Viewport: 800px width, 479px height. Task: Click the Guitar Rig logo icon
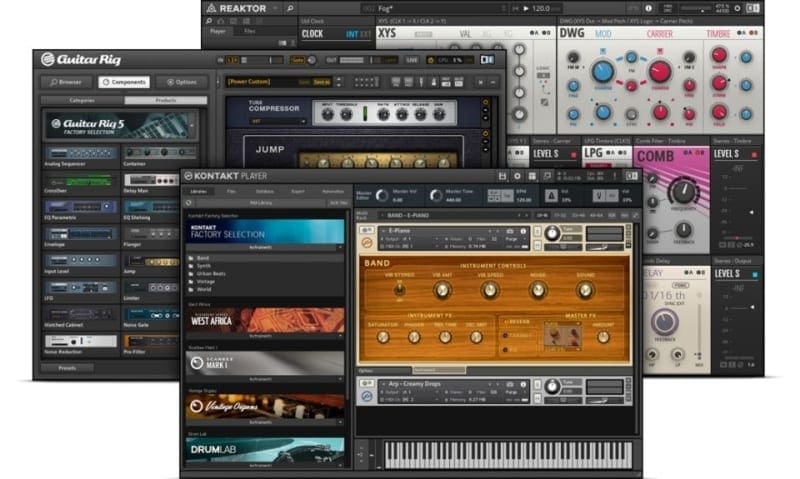[47, 60]
